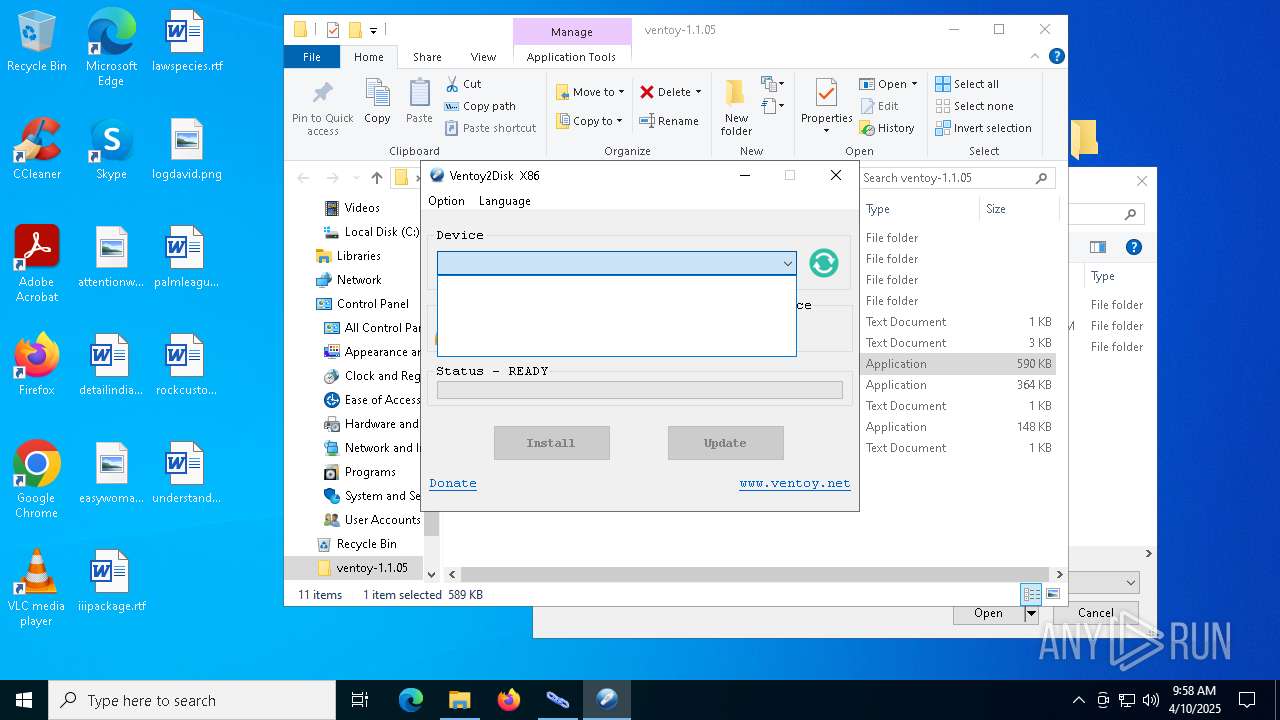The height and width of the screenshot is (720, 1280).
Task: Open the File tab in Explorer
Action: click(x=312, y=57)
